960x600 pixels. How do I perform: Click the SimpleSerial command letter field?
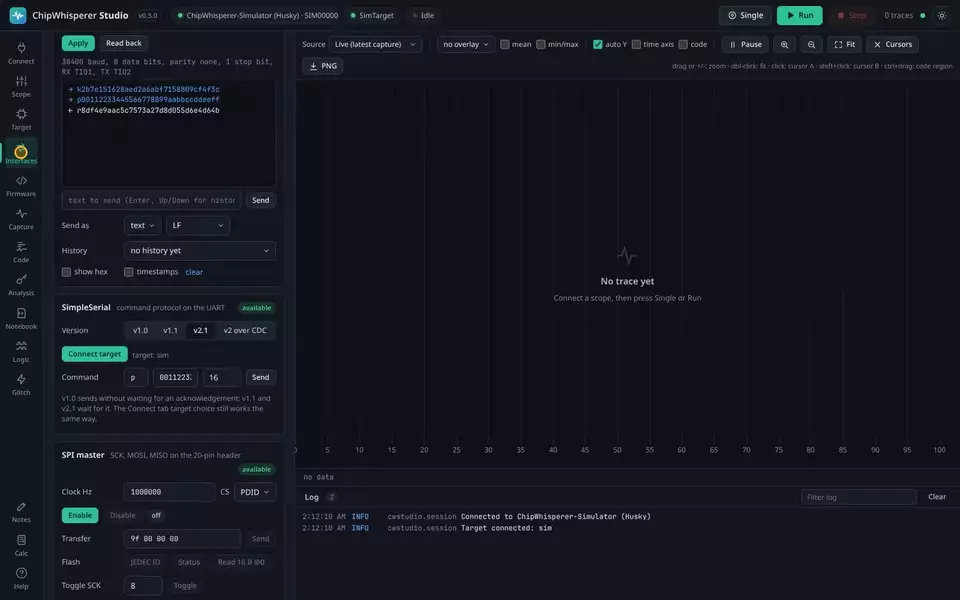pos(135,377)
